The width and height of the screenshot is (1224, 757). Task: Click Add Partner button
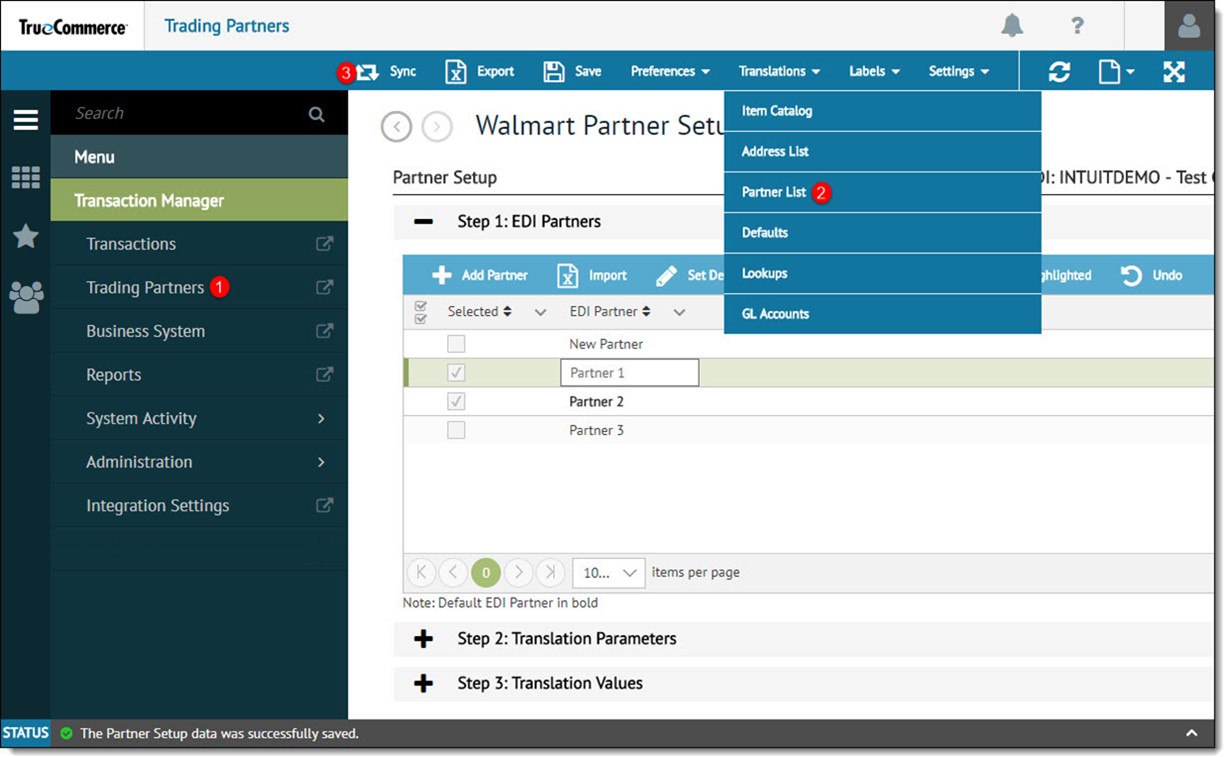(479, 275)
